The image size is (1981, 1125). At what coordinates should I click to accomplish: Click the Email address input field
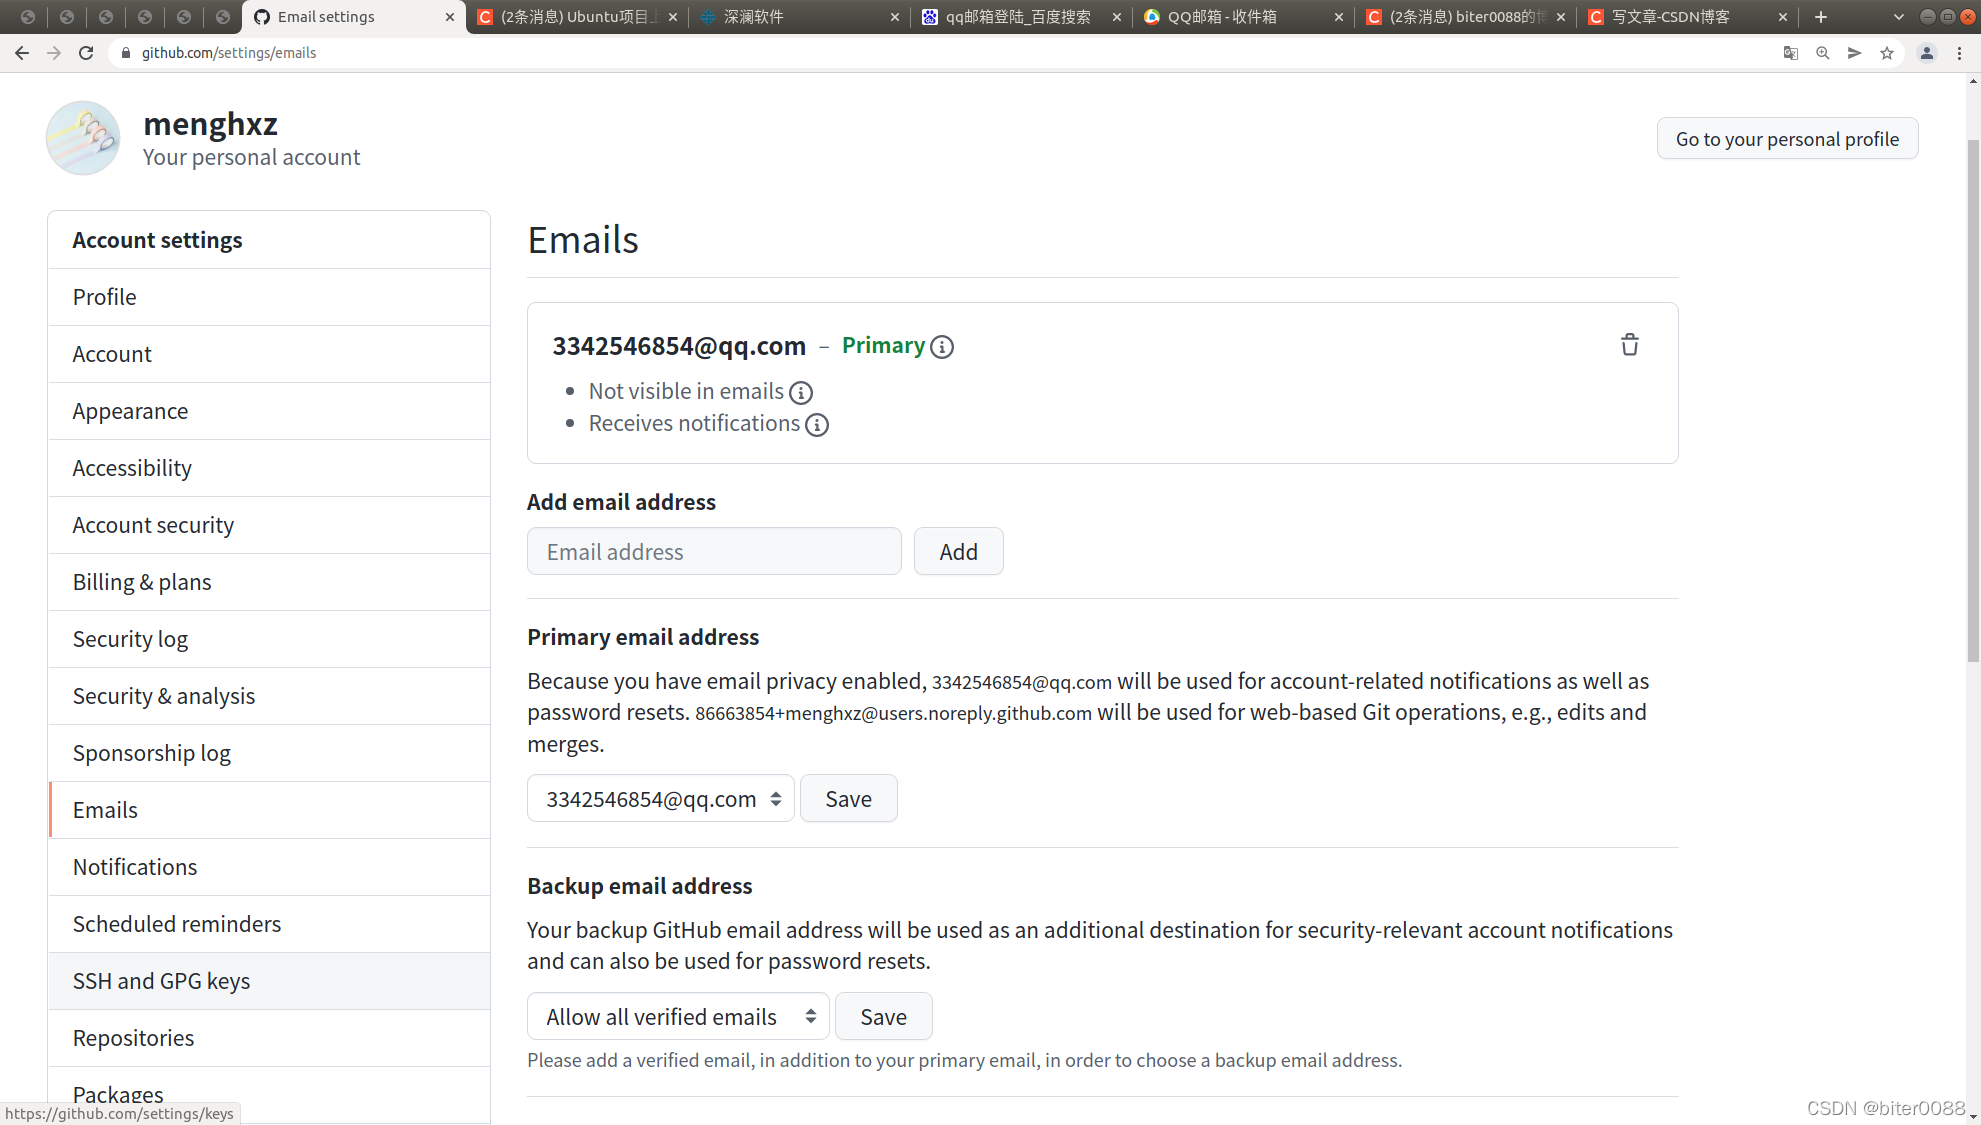point(714,552)
